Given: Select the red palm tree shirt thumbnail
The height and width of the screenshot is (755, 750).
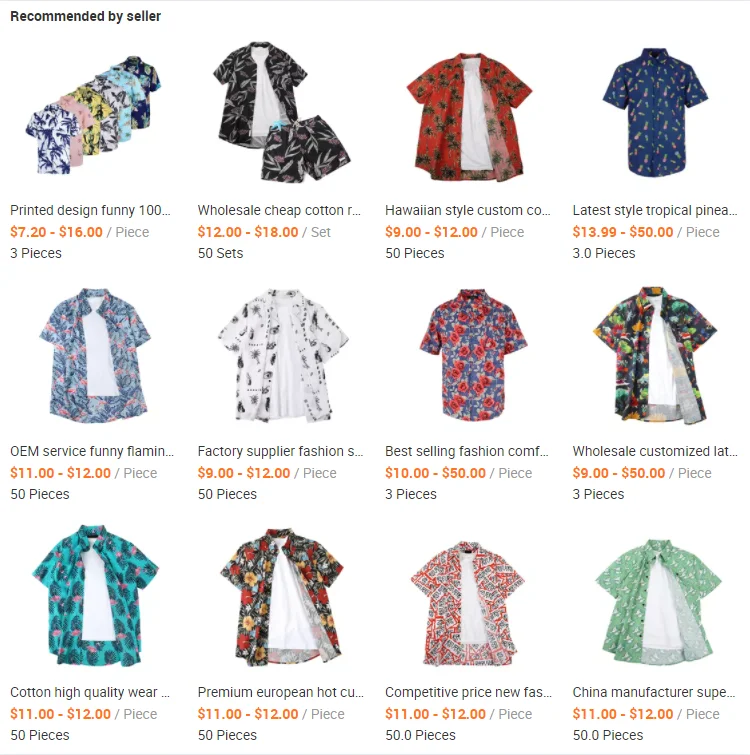Looking at the screenshot, I should point(469,117).
